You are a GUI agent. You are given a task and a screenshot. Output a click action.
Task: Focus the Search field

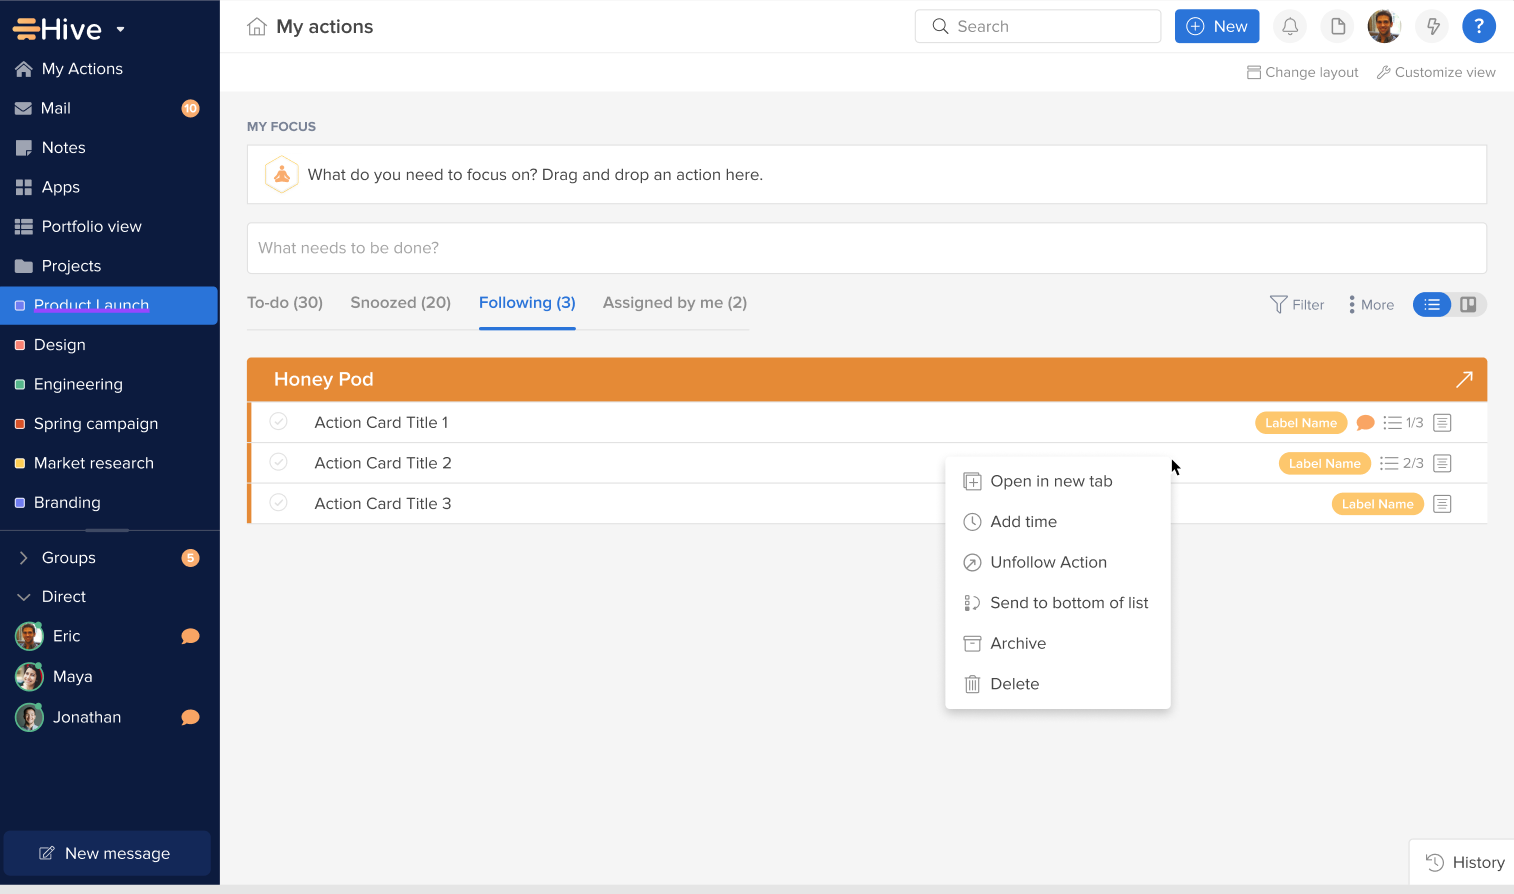(x=1038, y=27)
